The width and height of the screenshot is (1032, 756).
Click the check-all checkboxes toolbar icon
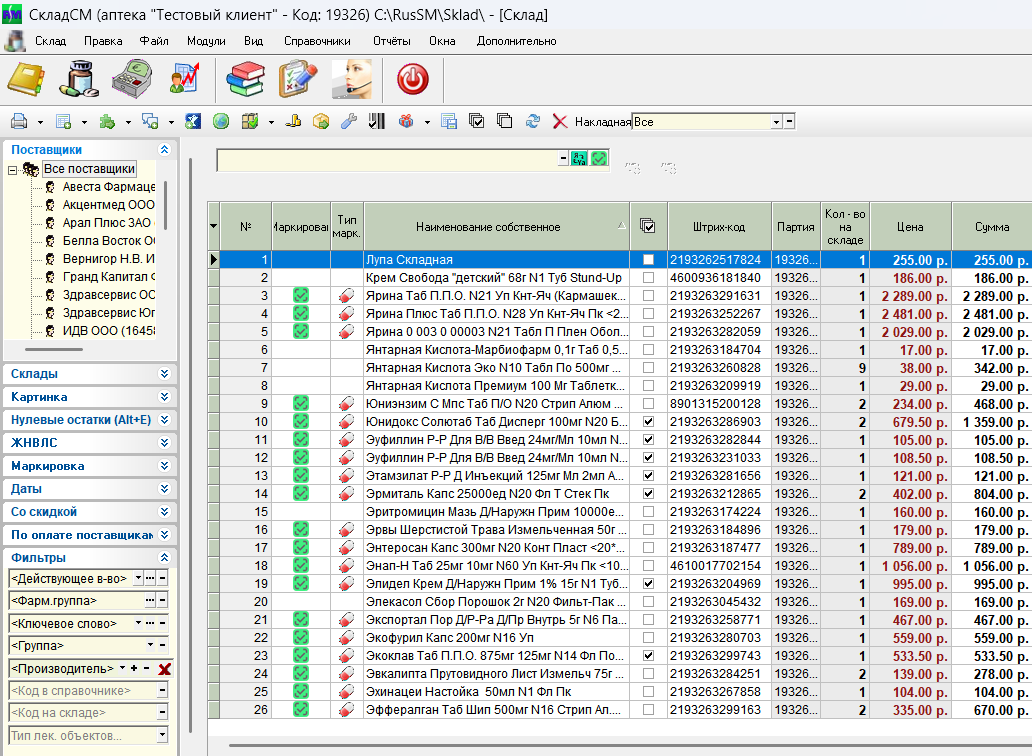tap(477, 121)
